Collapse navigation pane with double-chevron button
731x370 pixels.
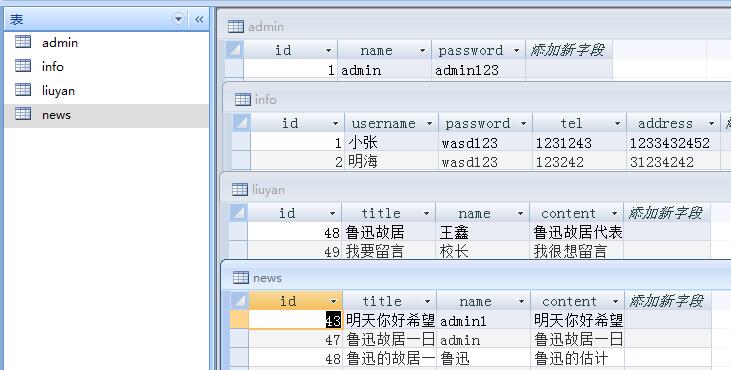coord(199,19)
